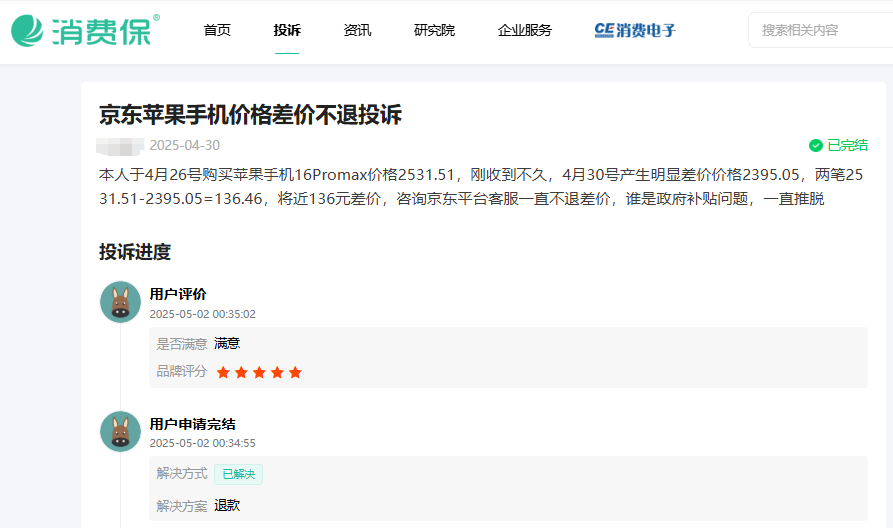The width and height of the screenshot is (893, 528).
Task: Click donkey avatar beside 用户申请完结
Action: point(120,432)
